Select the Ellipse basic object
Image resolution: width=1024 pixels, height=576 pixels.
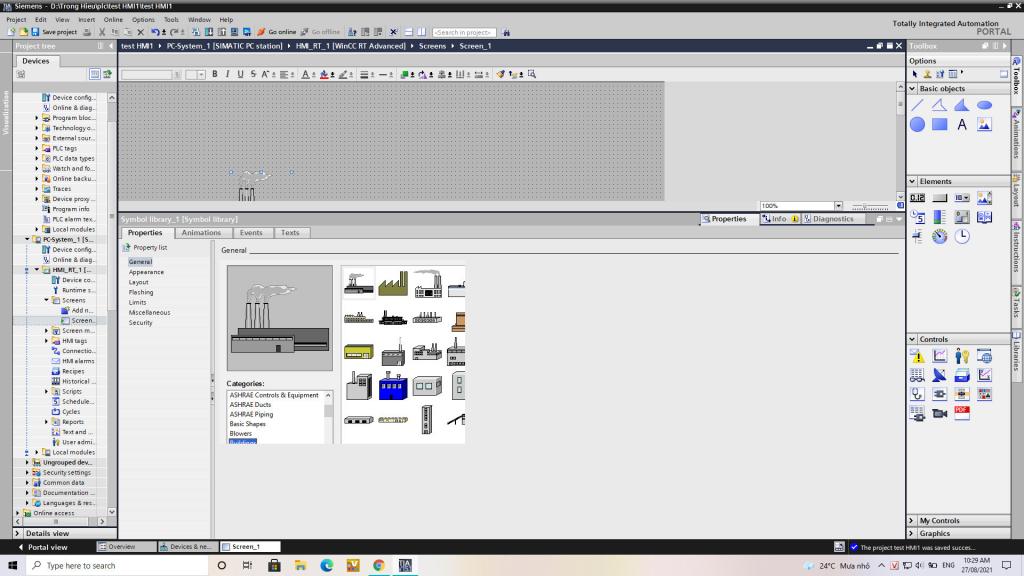pyautogui.click(x=984, y=105)
